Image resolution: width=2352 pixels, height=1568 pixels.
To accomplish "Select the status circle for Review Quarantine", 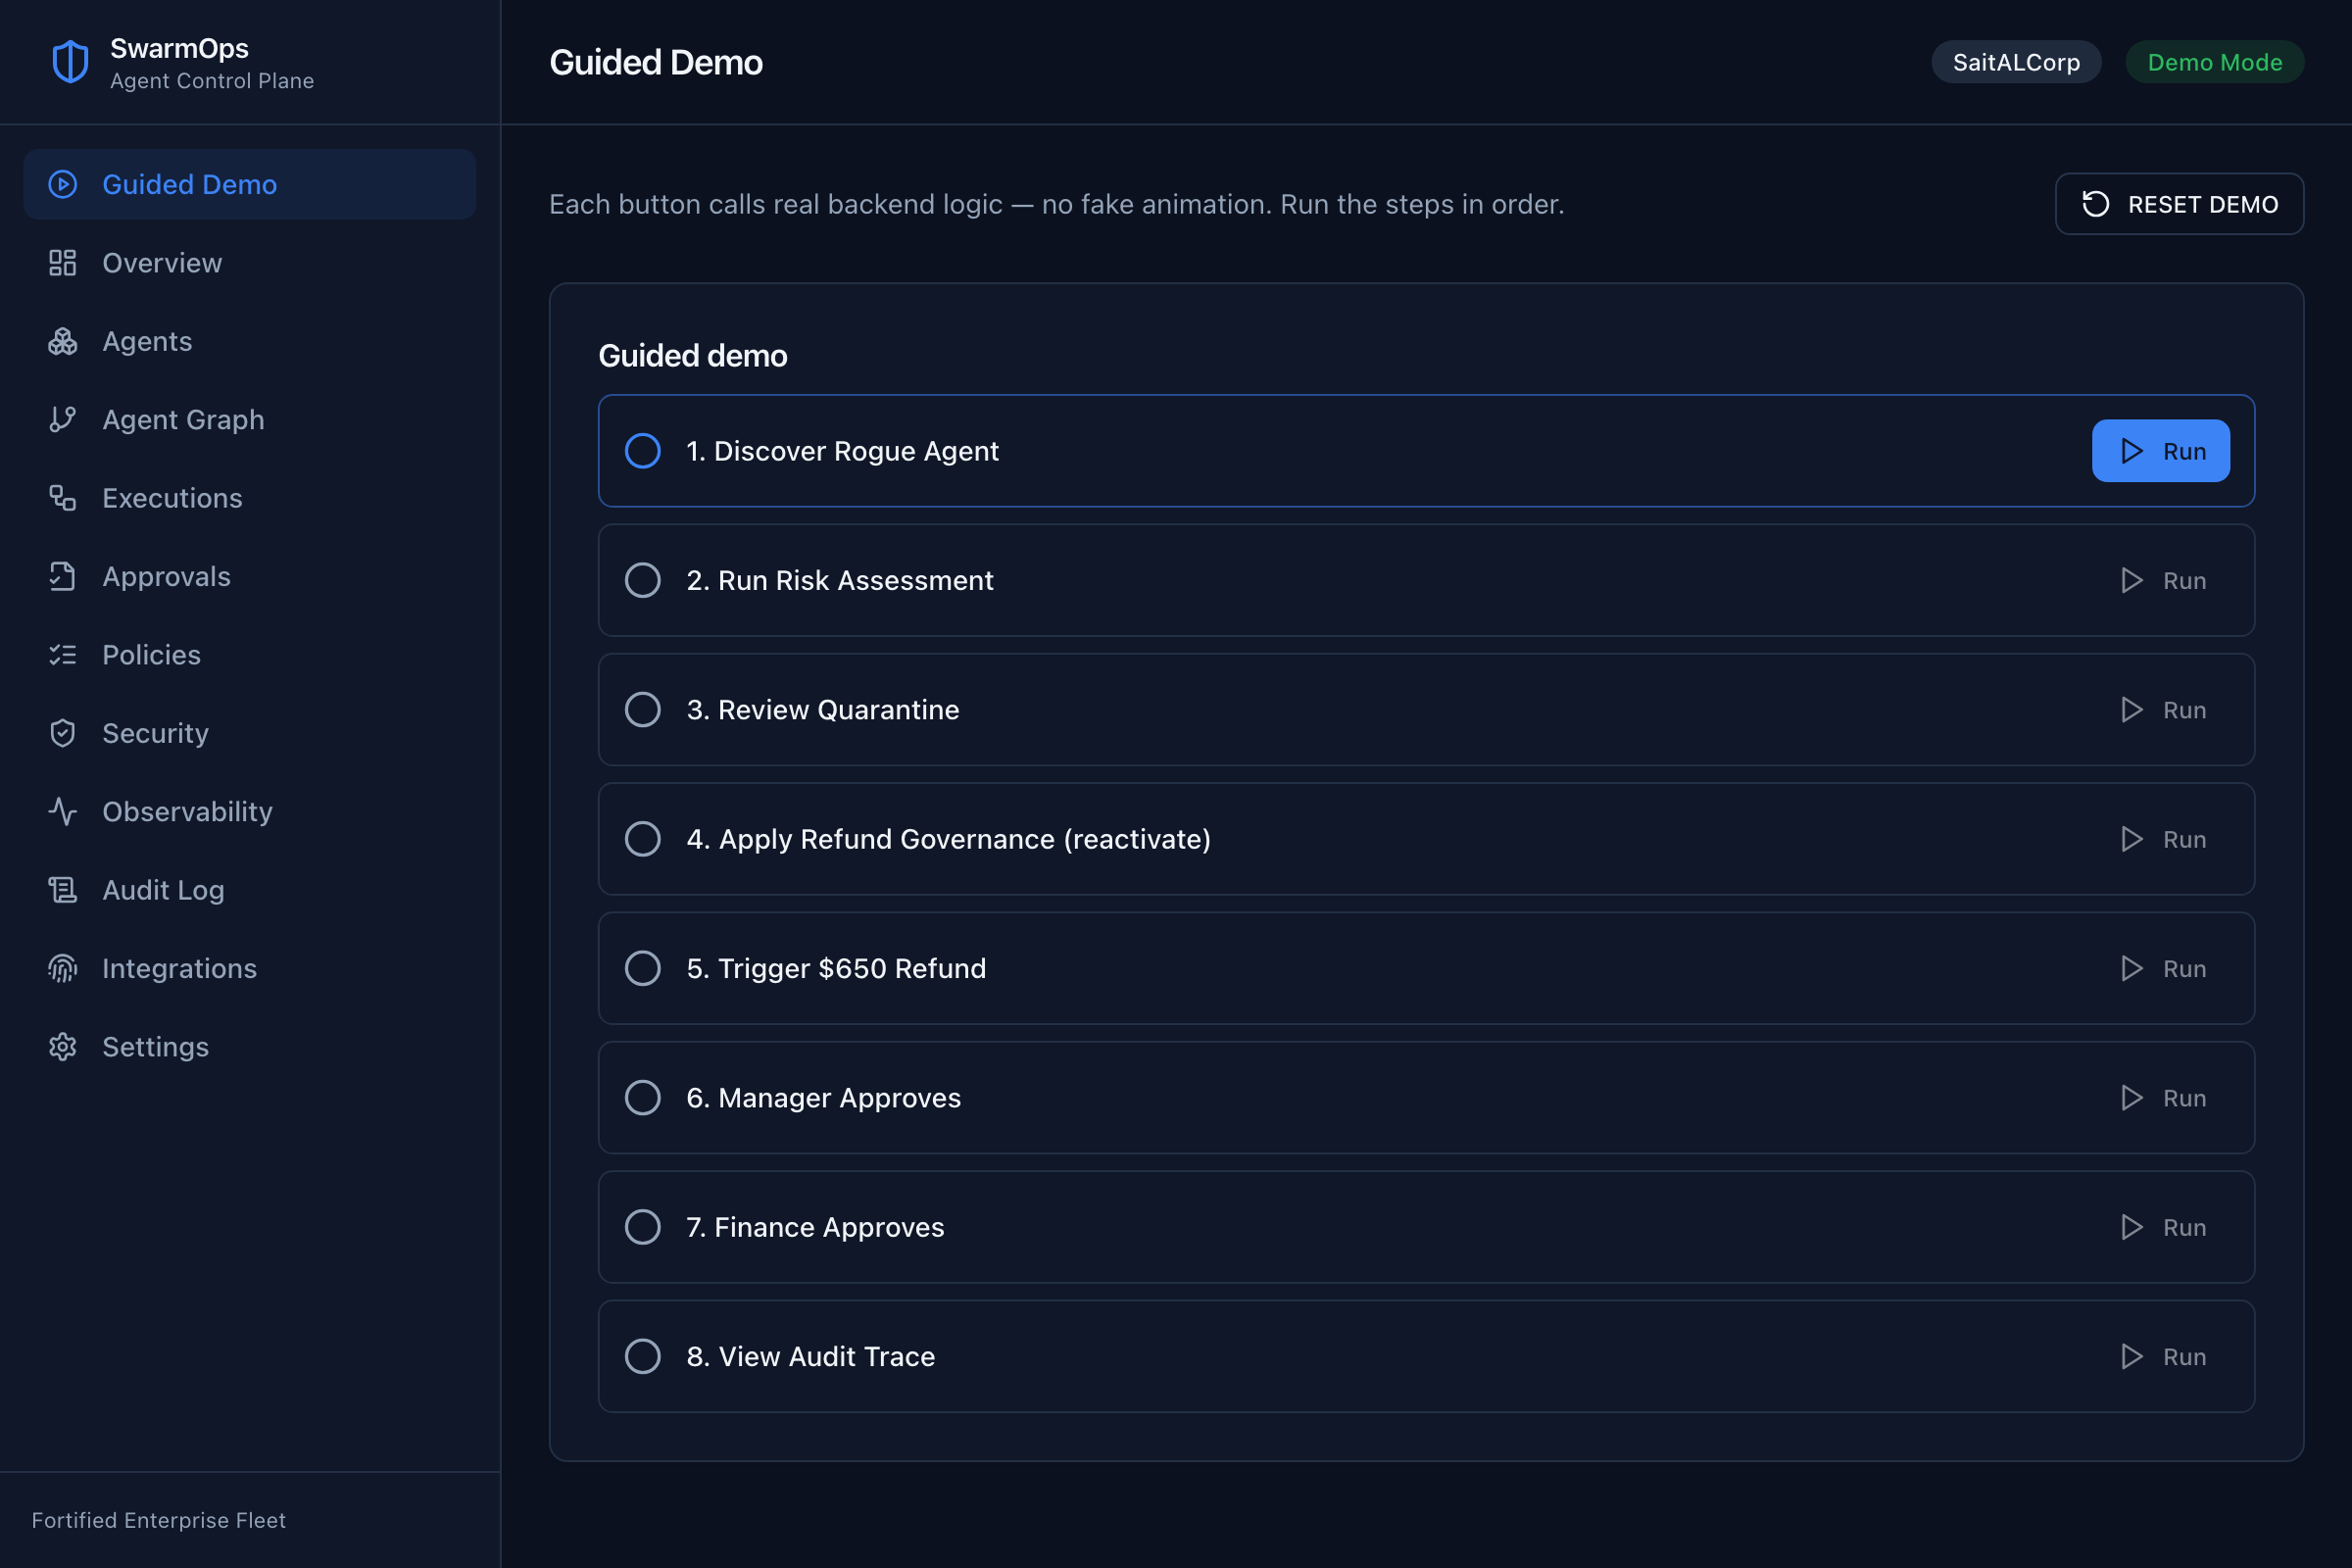I will point(643,710).
